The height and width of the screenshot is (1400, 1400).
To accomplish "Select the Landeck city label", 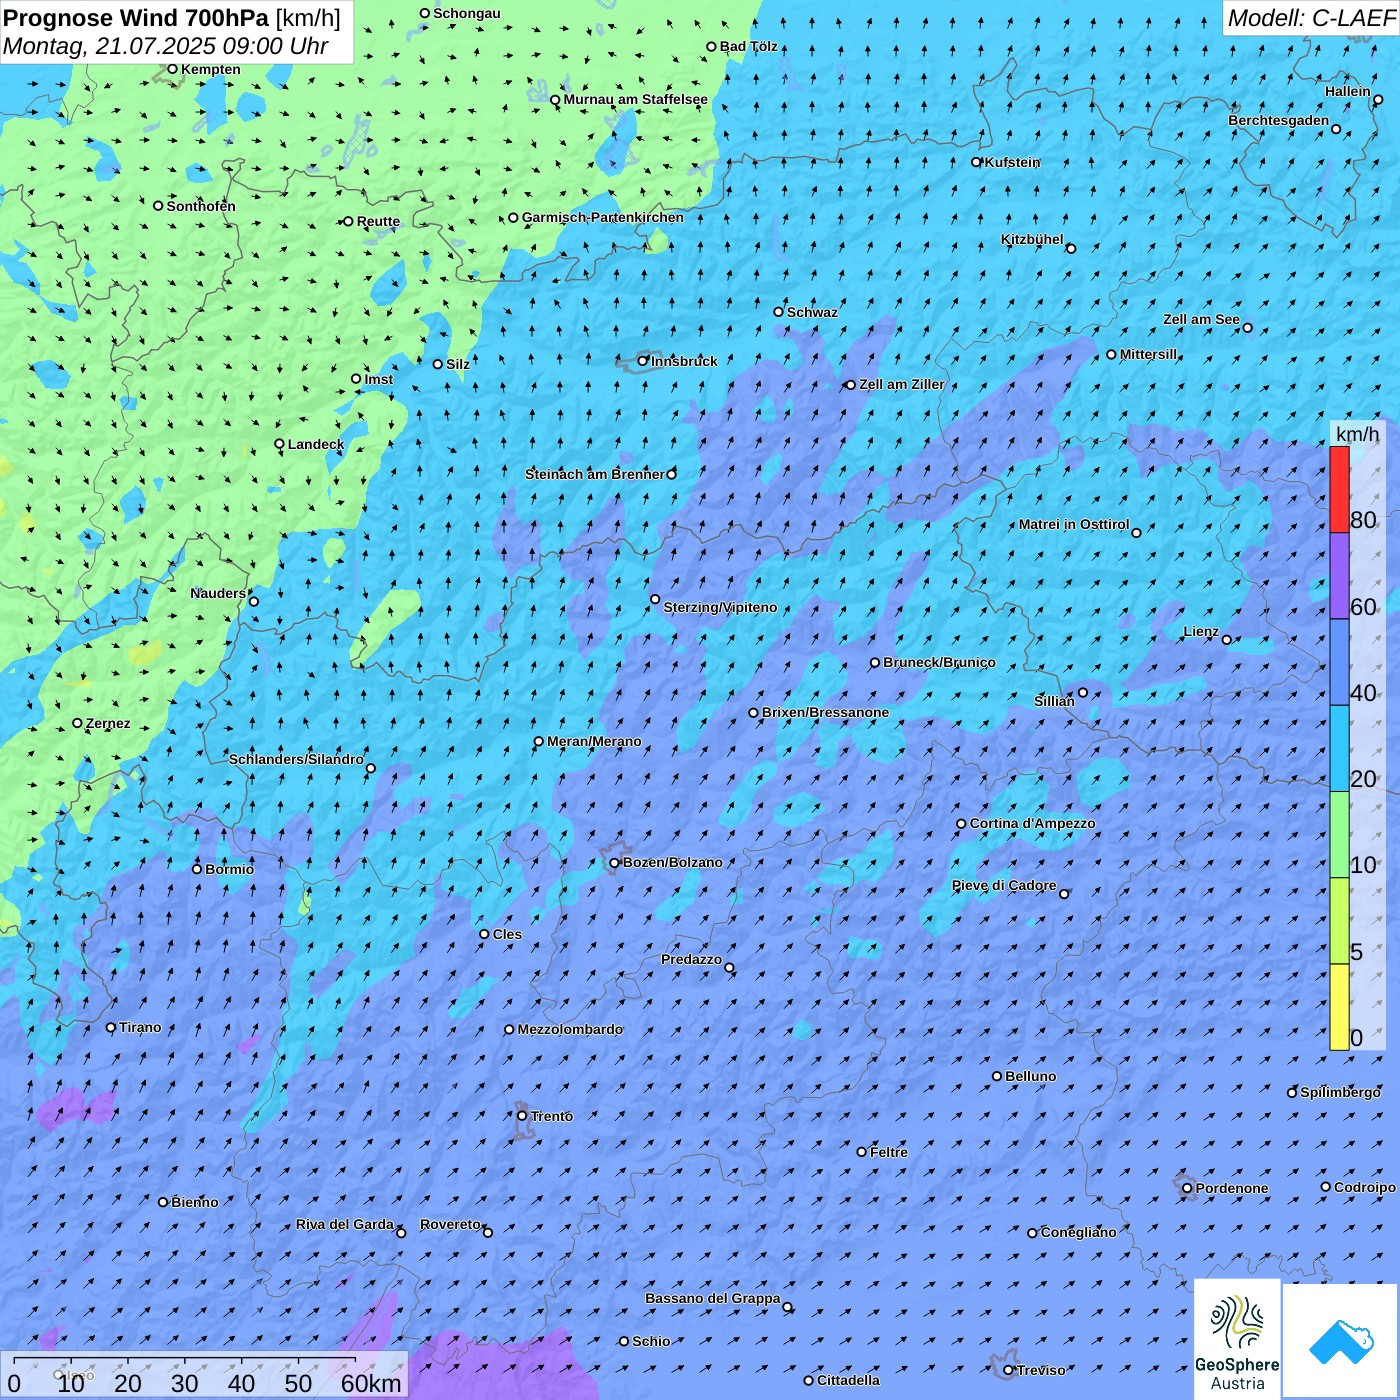I will point(316,444).
